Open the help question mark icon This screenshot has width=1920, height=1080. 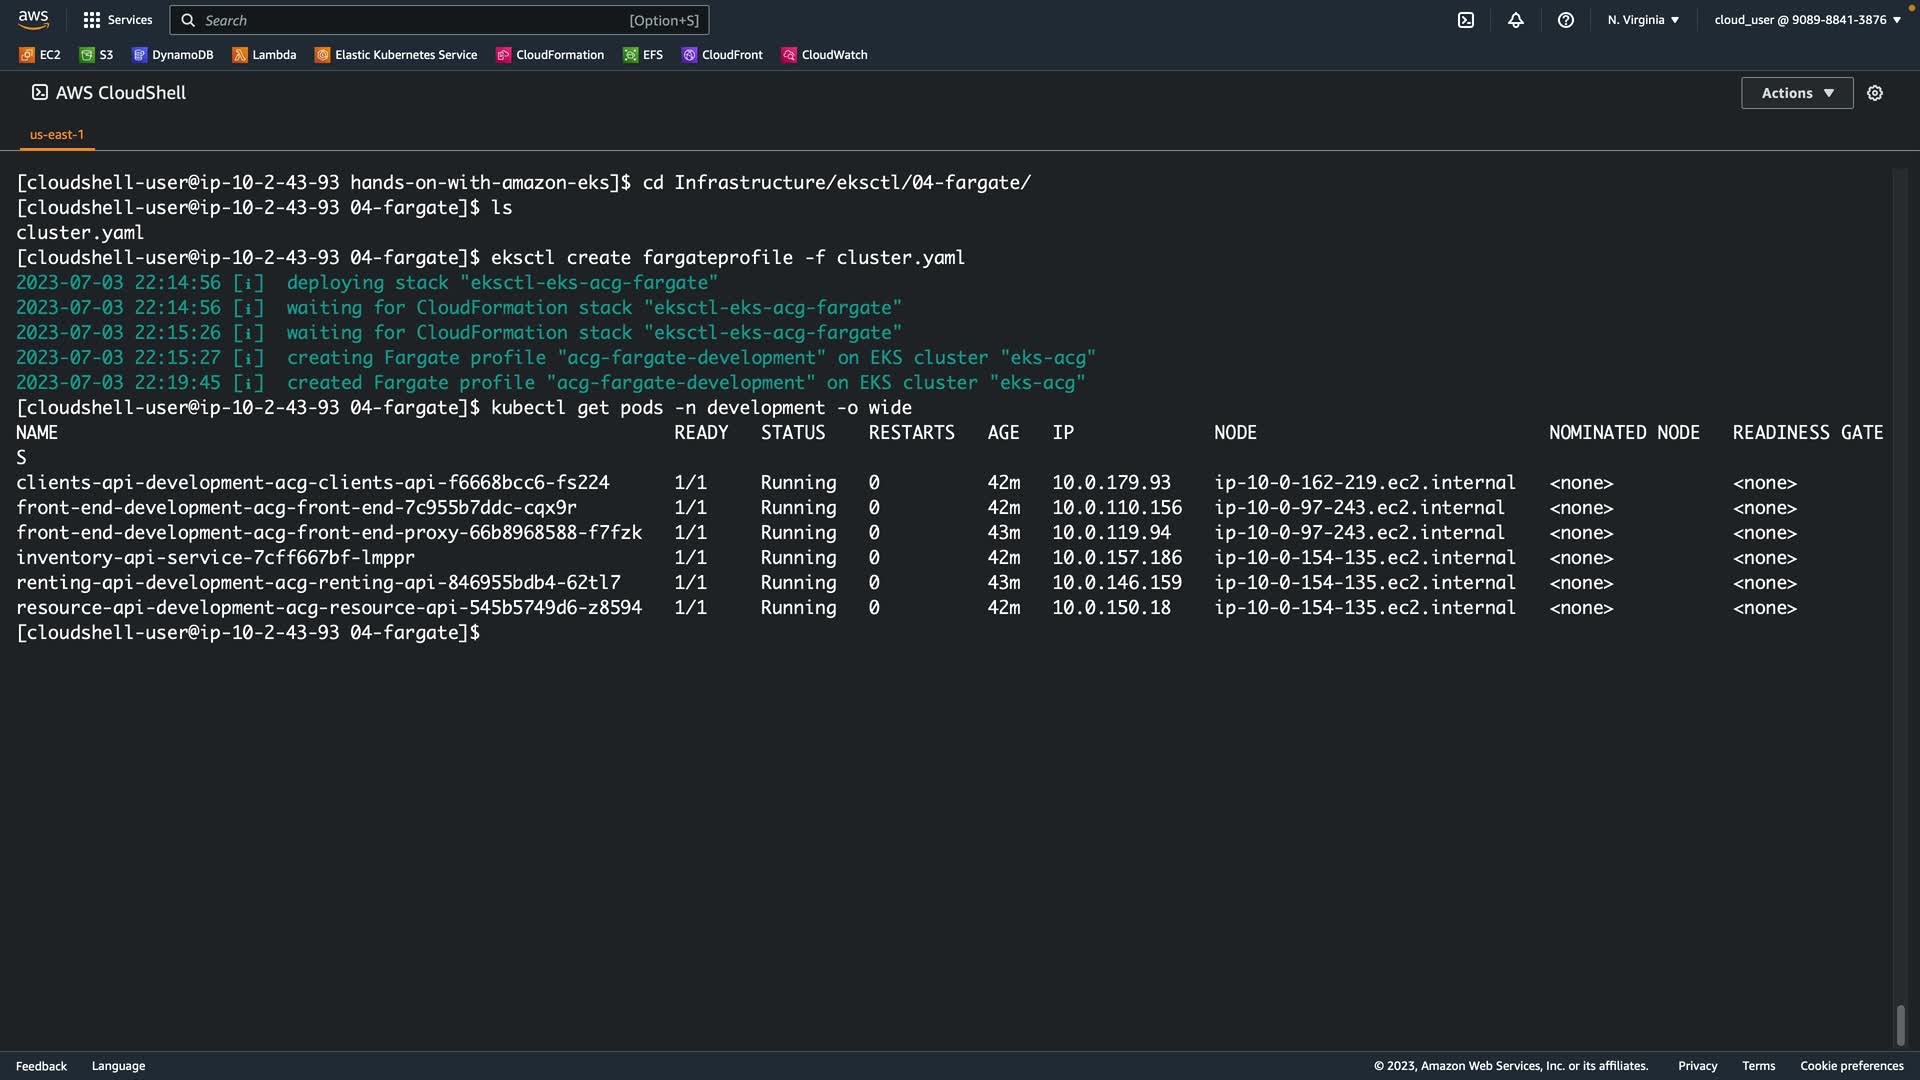pos(1566,20)
